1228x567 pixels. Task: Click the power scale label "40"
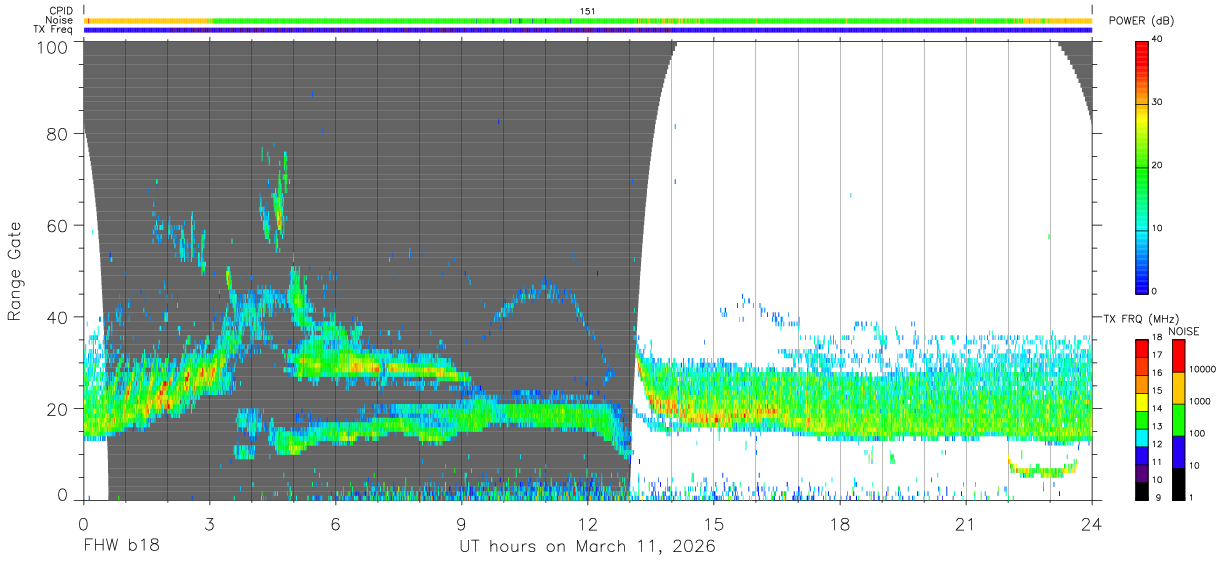[x=1158, y=40]
